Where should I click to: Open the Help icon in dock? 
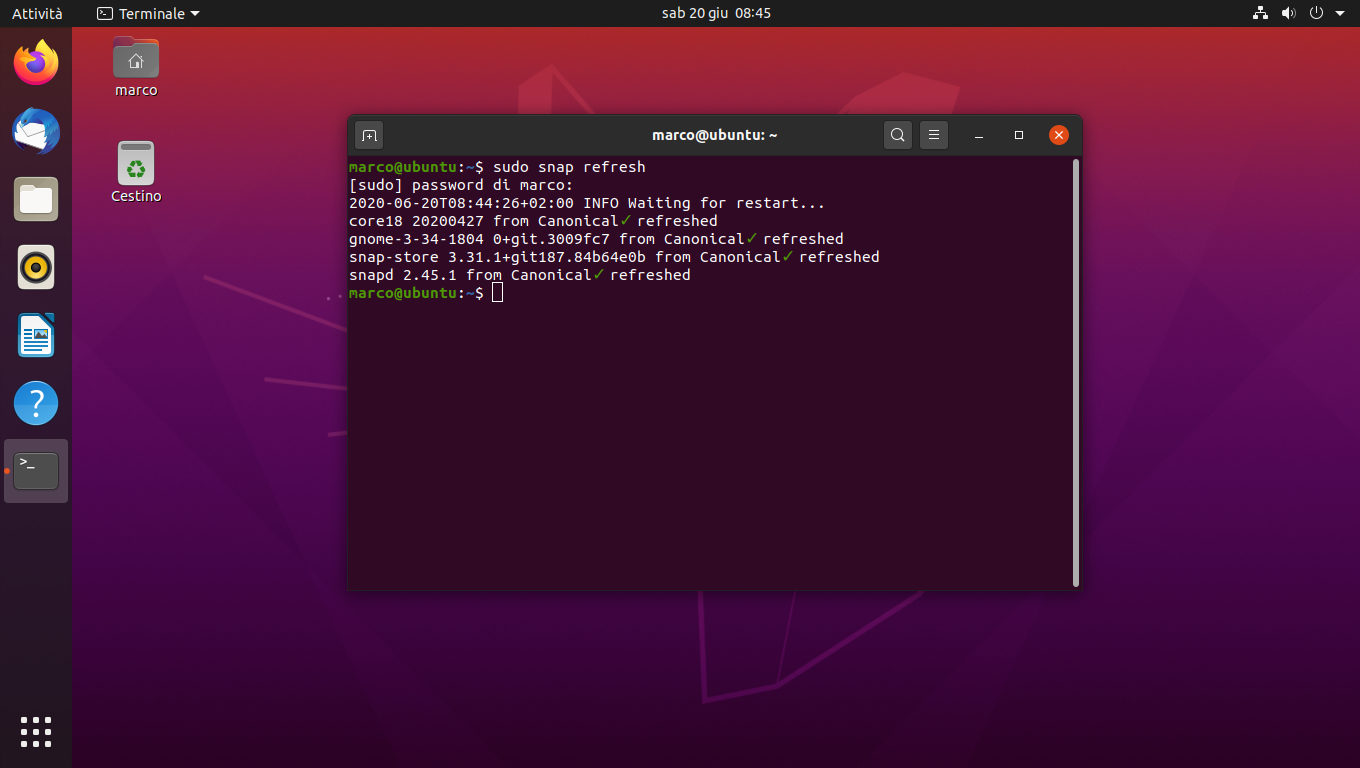(x=36, y=403)
